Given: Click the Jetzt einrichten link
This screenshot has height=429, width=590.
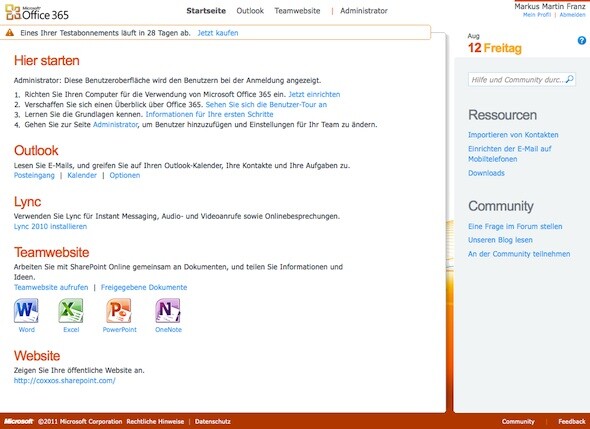Looking at the screenshot, I should pyautogui.click(x=314, y=94).
